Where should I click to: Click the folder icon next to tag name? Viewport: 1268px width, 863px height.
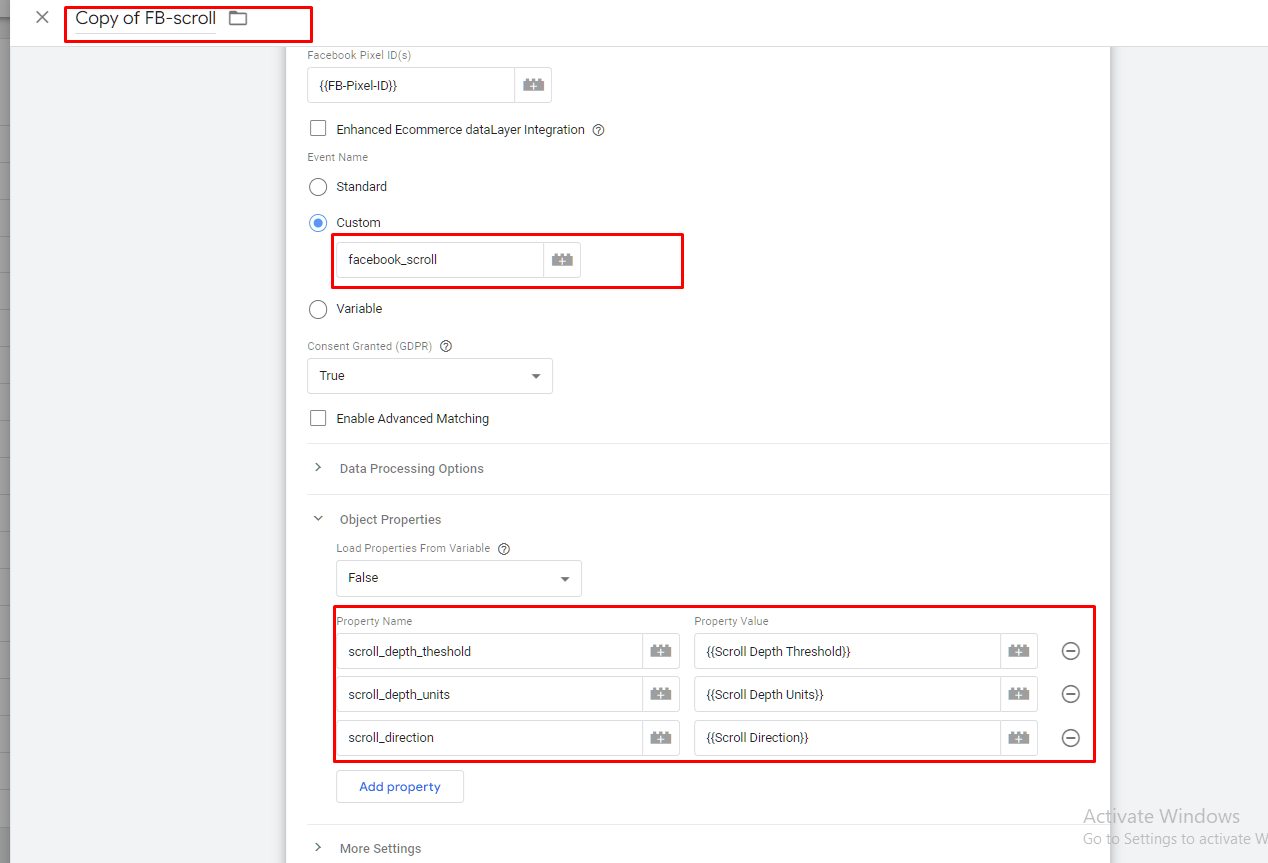click(x=238, y=19)
